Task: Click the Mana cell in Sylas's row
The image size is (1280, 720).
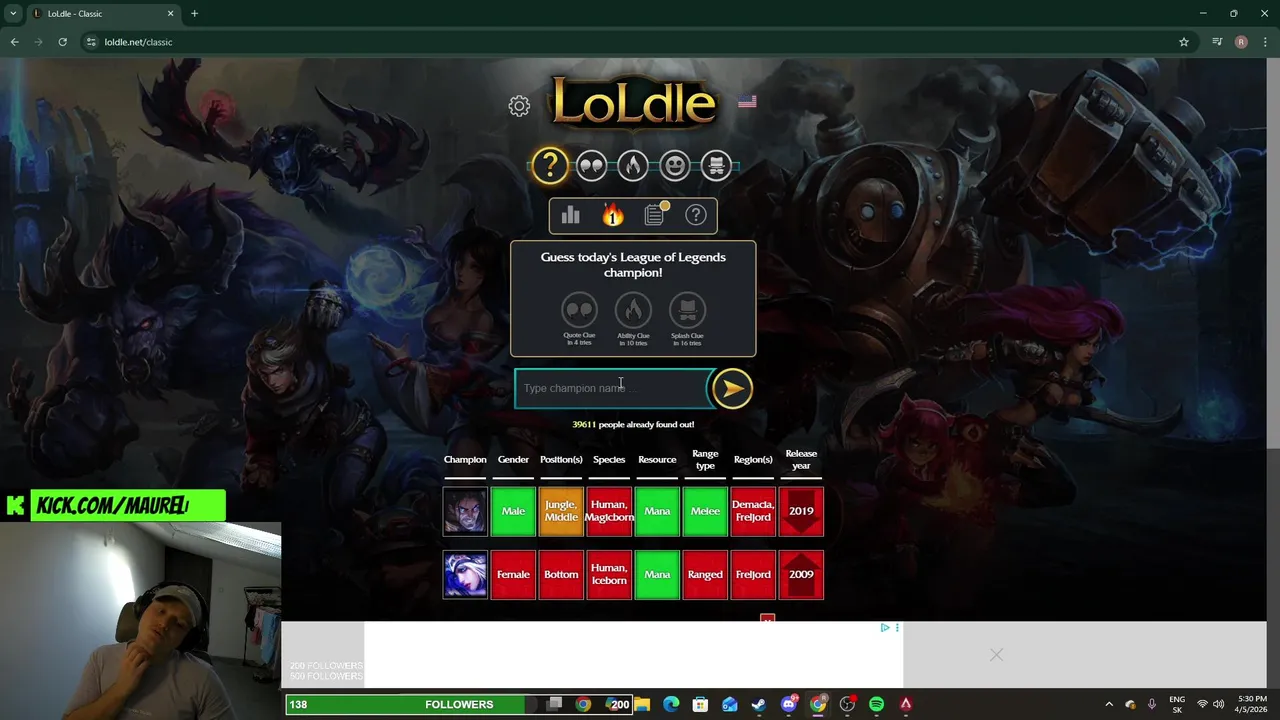Action: pyautogui.click(x=657, y=511)
